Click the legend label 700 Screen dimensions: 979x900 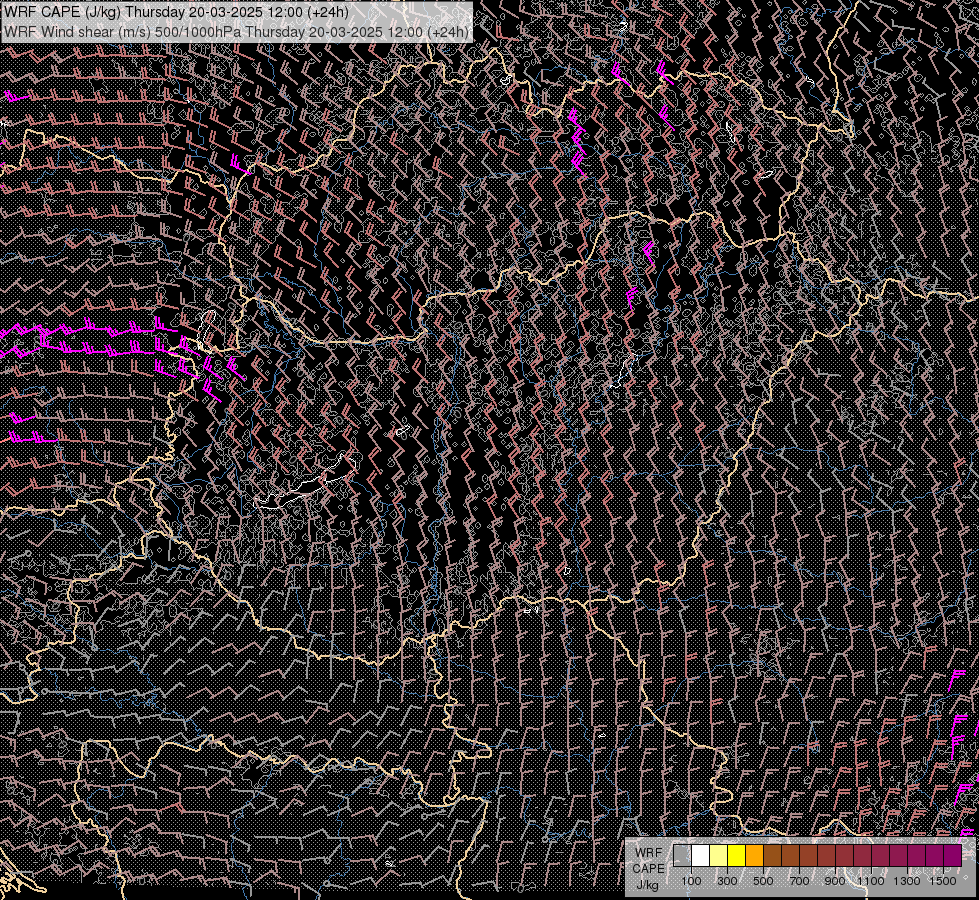click(x=799, y=881)
